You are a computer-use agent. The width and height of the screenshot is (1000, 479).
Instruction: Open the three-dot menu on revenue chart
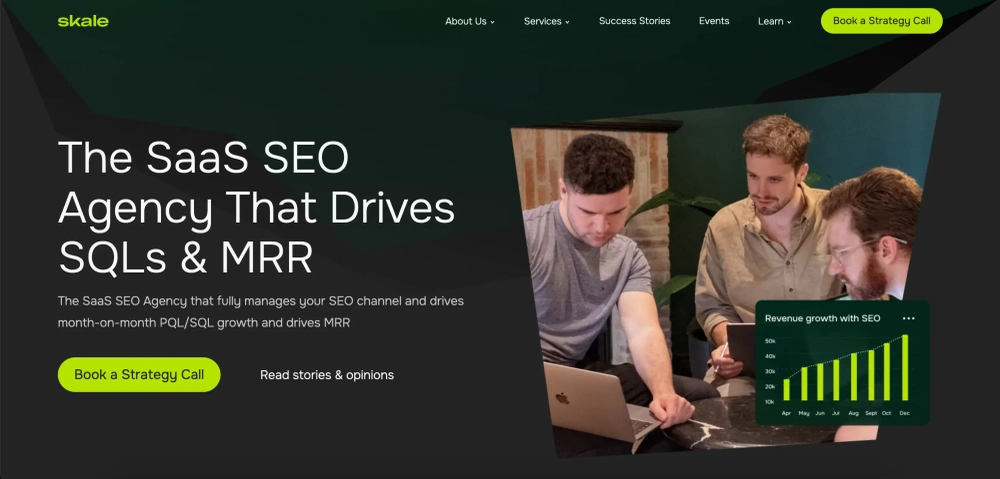click(x=909, y=318)
